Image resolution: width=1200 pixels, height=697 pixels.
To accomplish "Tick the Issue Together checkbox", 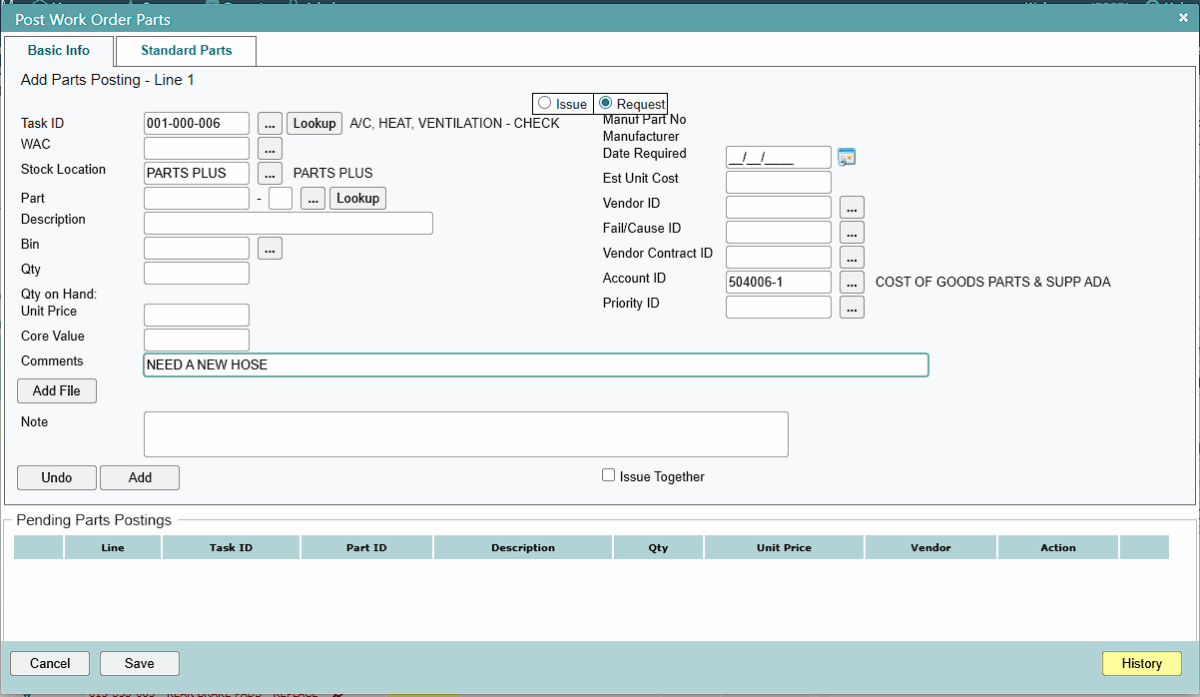I will click(608, 476).
